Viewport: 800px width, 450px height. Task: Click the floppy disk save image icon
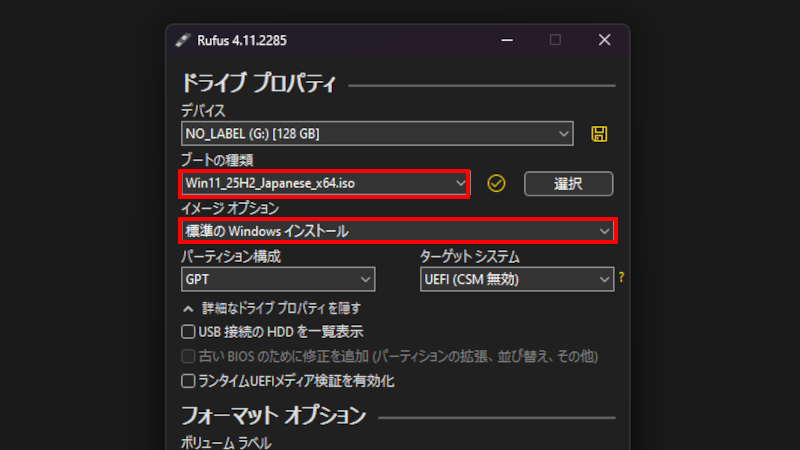coord(600,133)
